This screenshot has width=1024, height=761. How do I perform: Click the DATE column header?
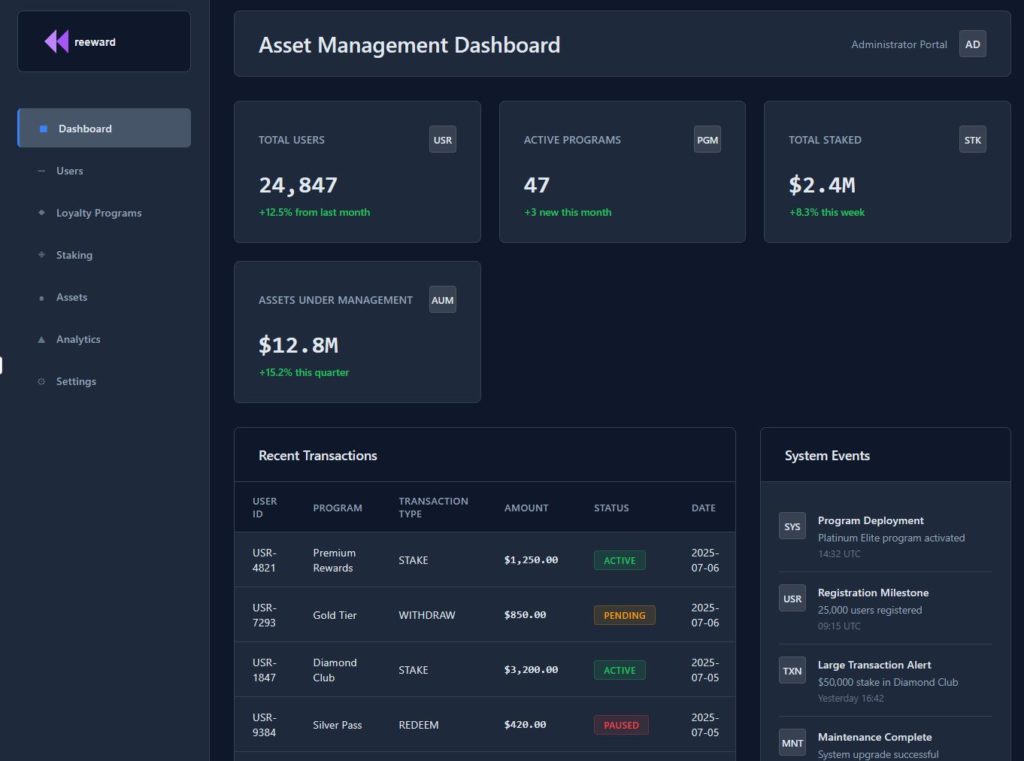point(703,508)
